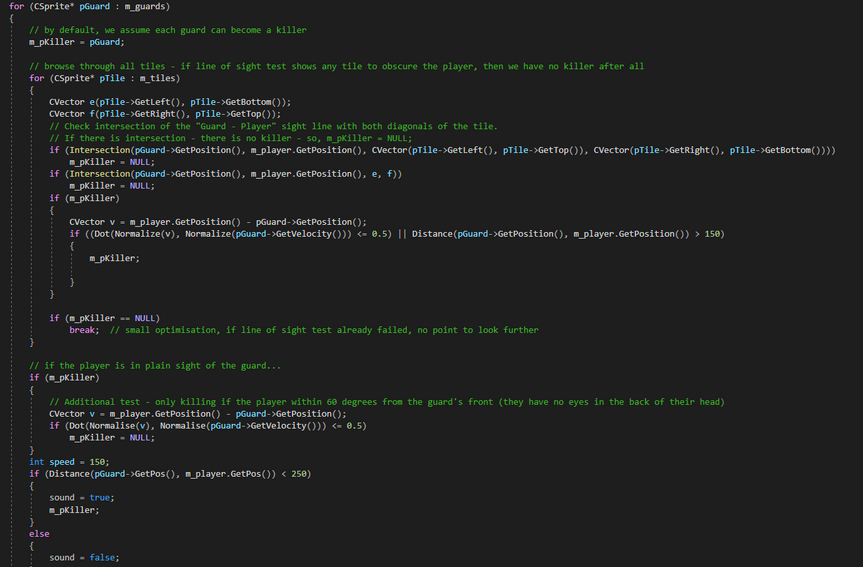Click the 'CVector e(pTile->GetLeft(), pTile->GetBottom());' line

170,102
